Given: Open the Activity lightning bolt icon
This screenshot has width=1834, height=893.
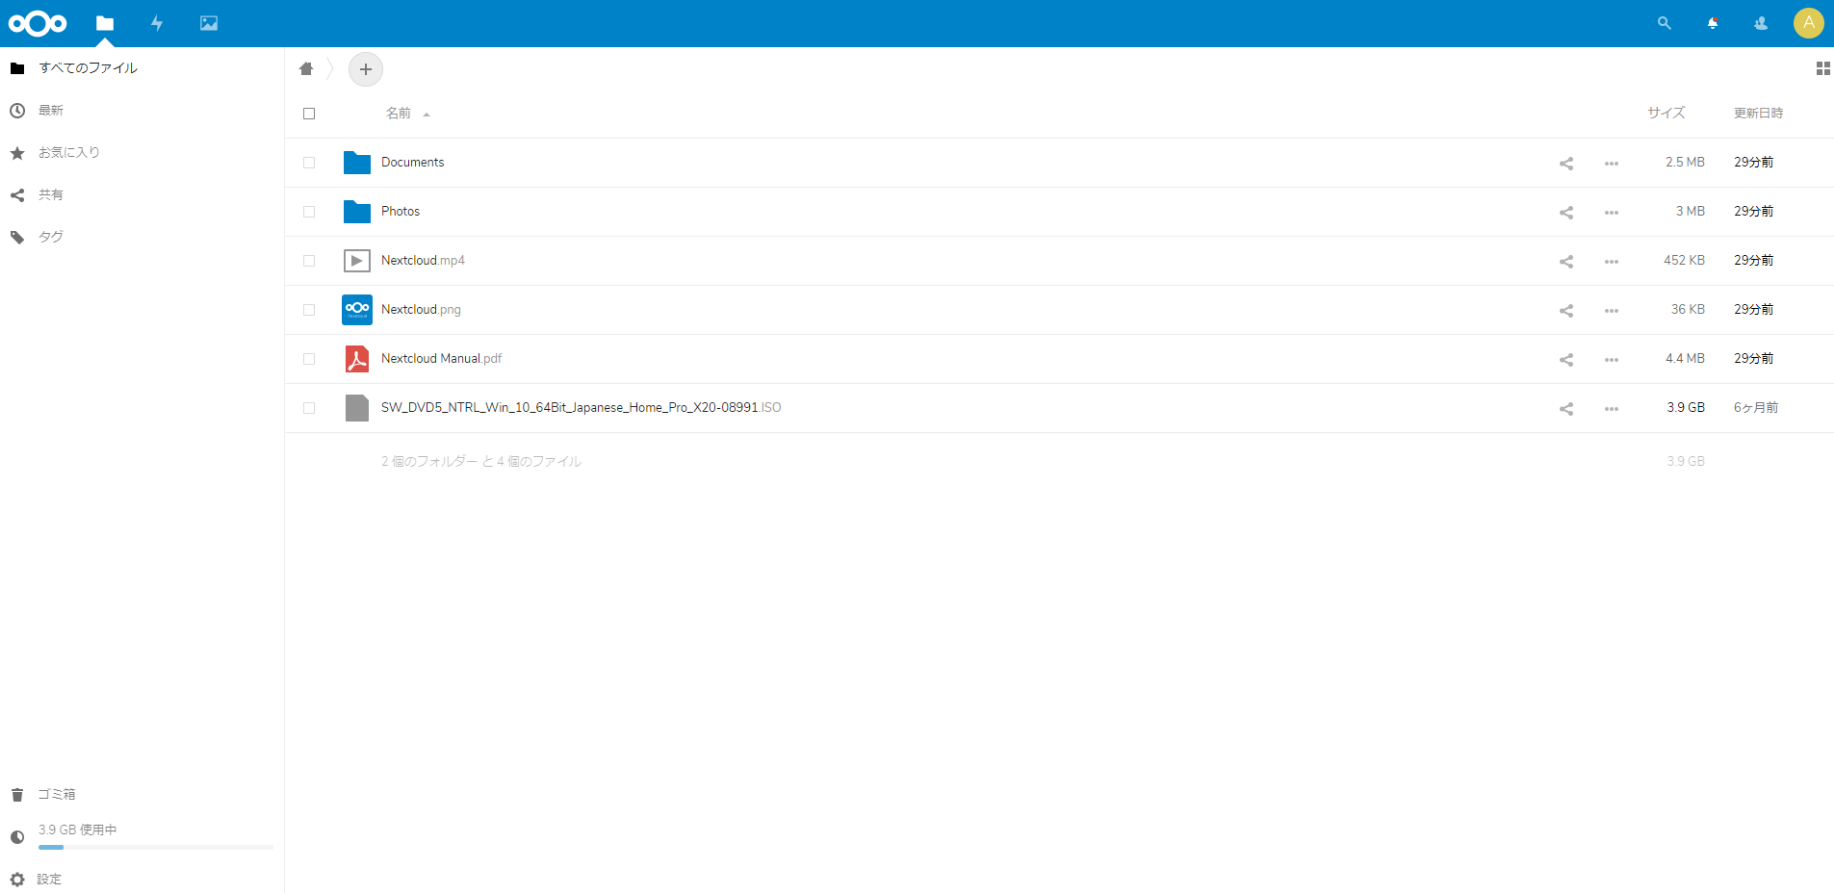Looking at the screenshot, I should point(157,23).
